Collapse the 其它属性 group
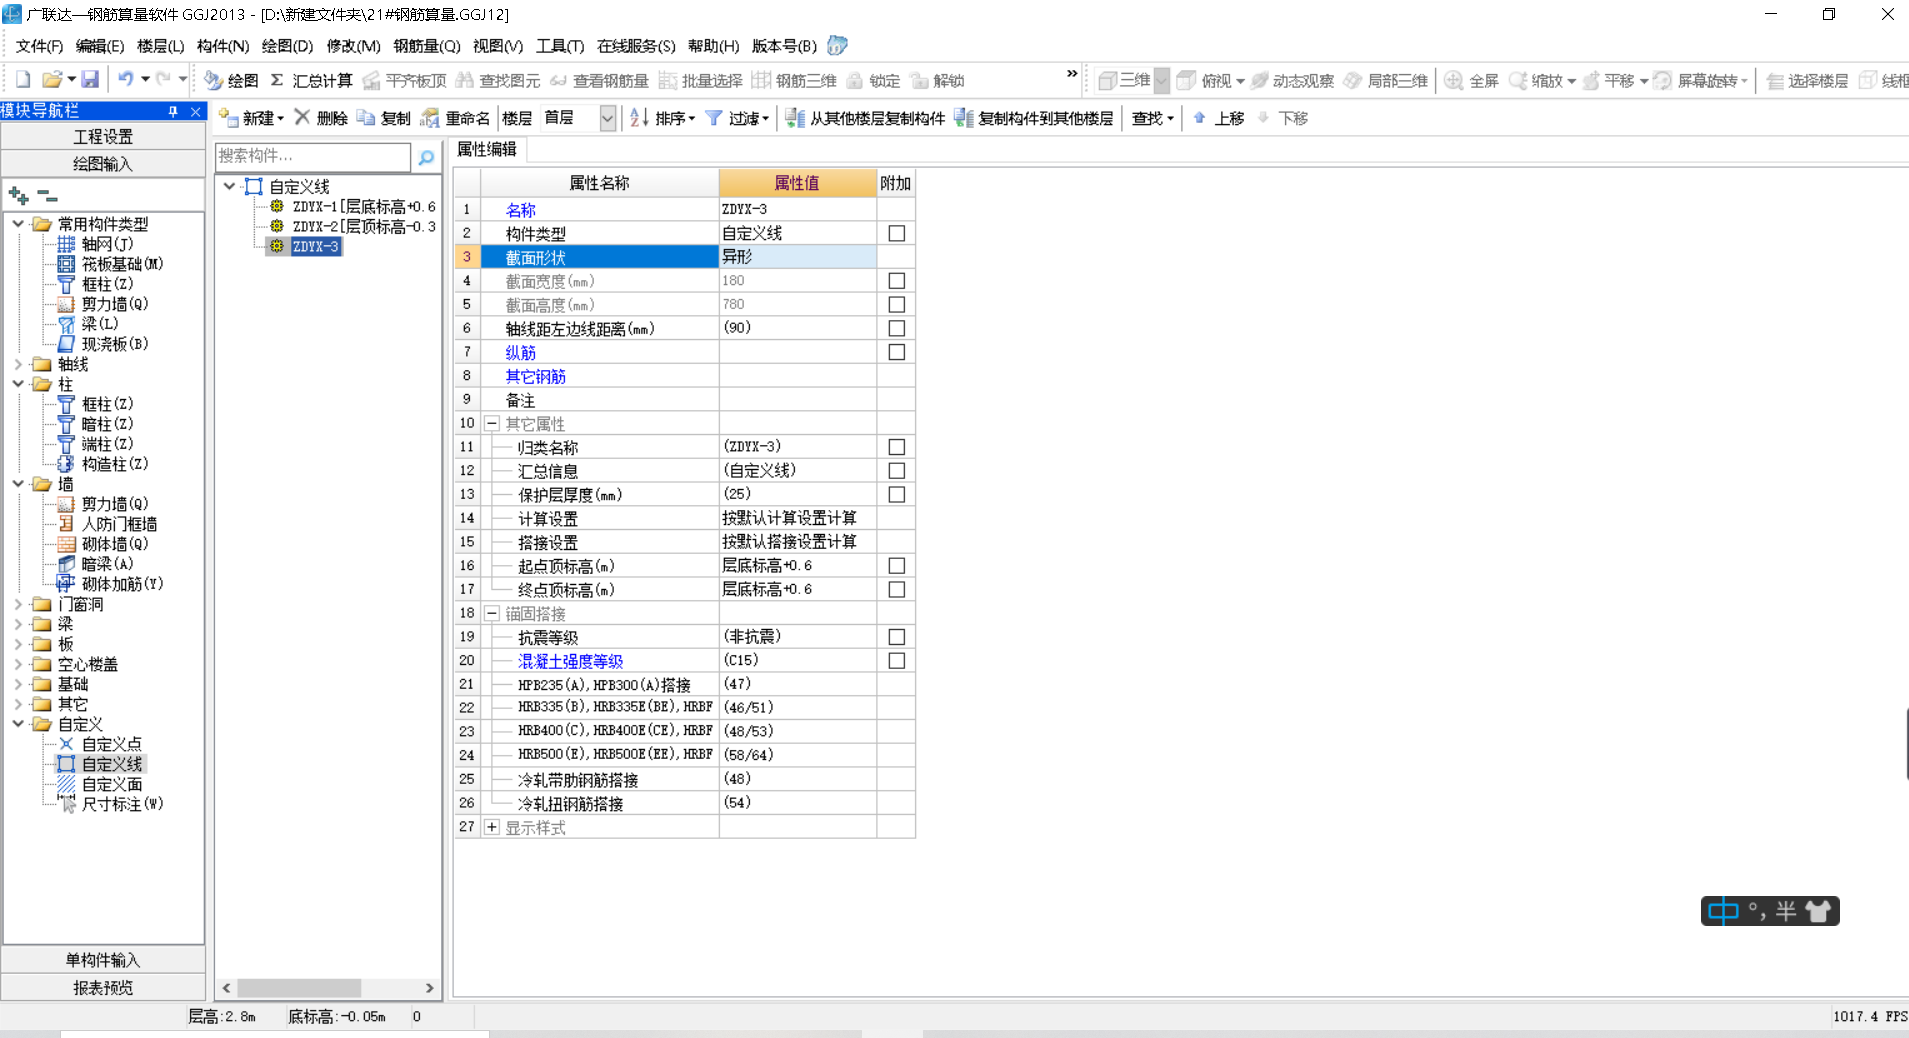1909x1038 pixels. (x=492, y=424)
